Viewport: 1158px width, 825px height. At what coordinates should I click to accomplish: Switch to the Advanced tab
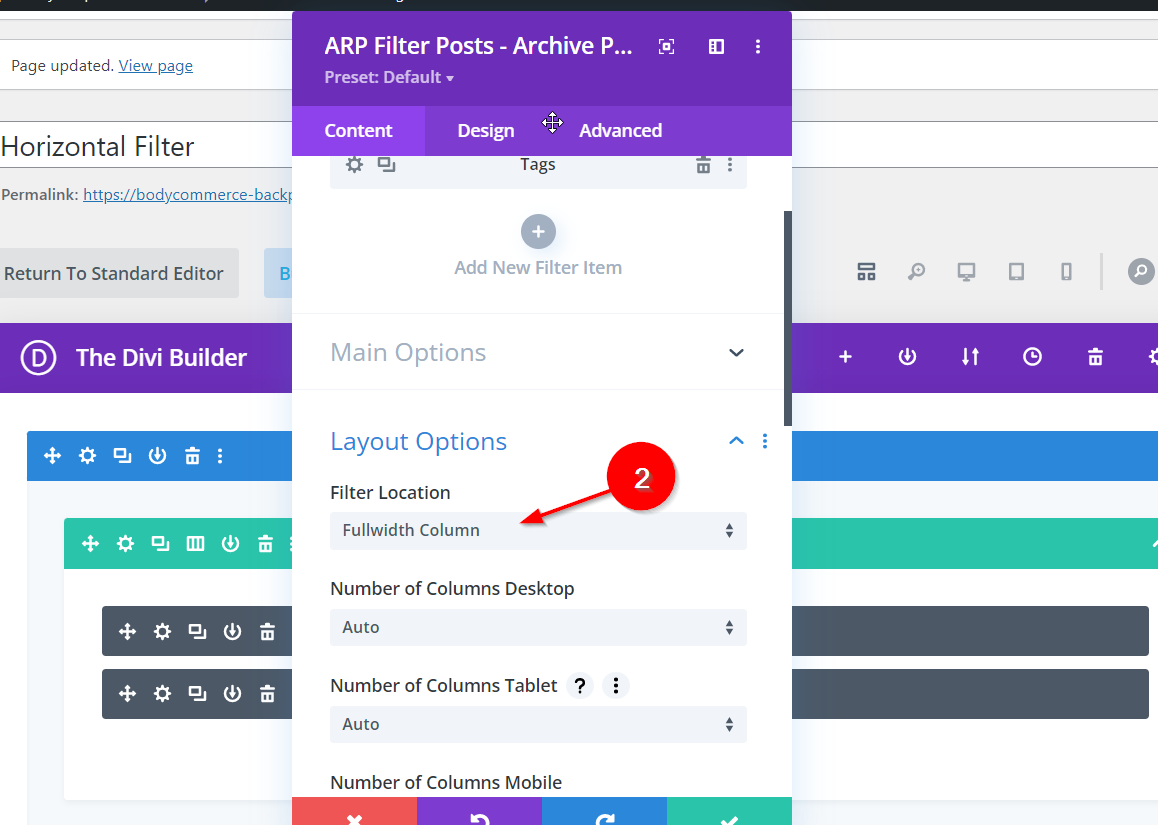pyautogui.click(x=620, y=131)
